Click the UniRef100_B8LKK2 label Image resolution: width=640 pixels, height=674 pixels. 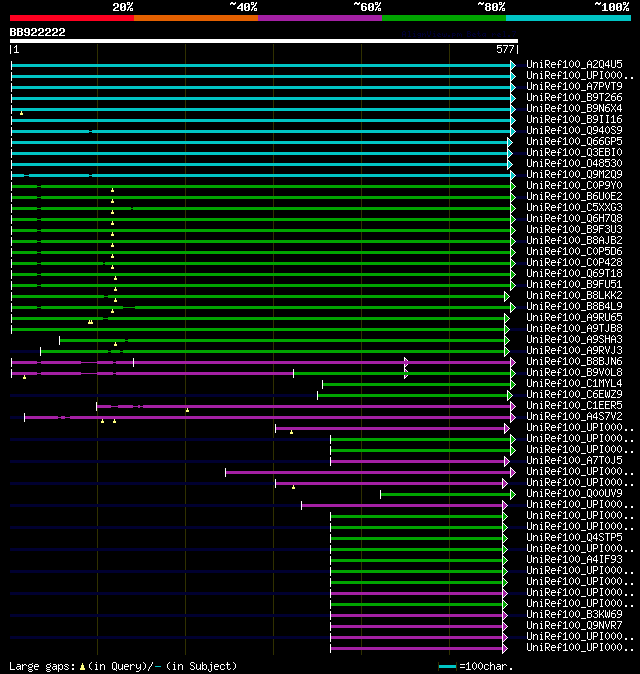[x=574, y=296]
